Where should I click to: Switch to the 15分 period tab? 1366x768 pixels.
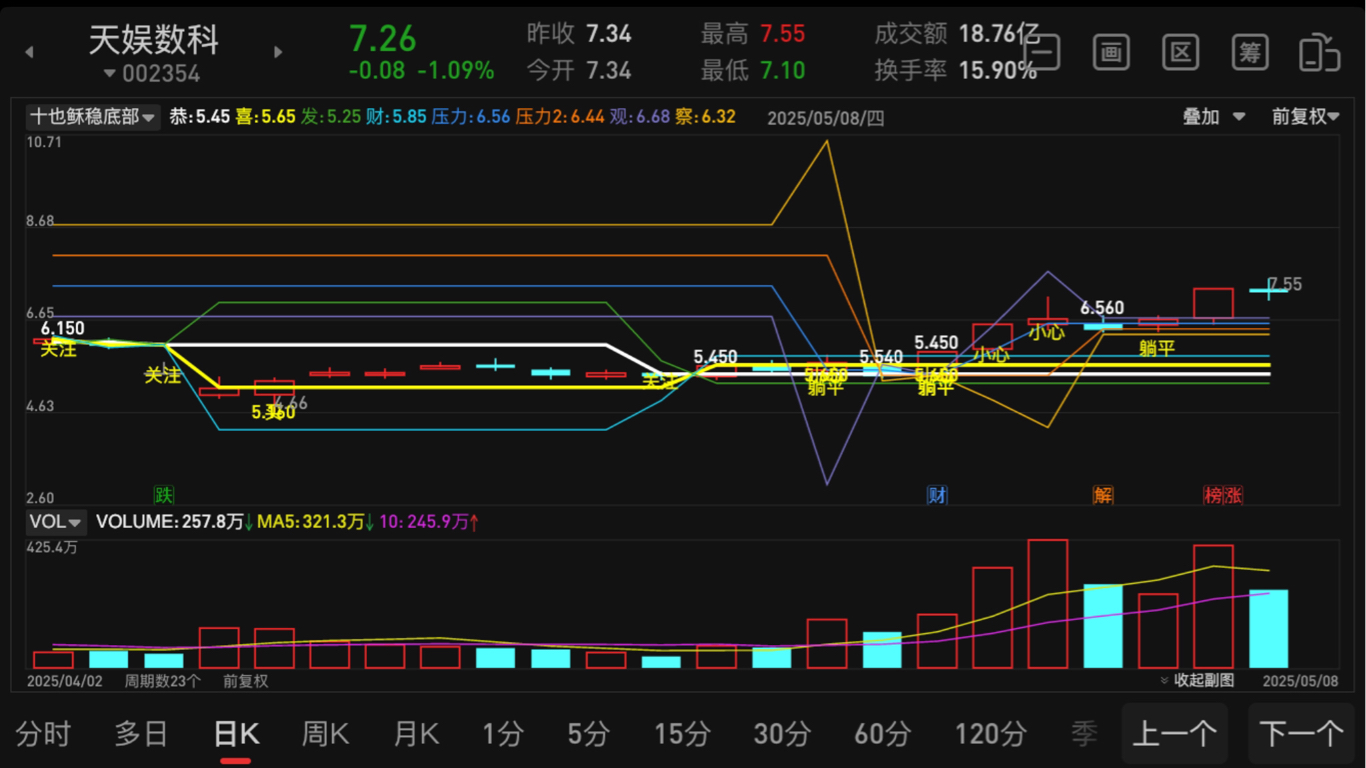(x=682, y=734)
